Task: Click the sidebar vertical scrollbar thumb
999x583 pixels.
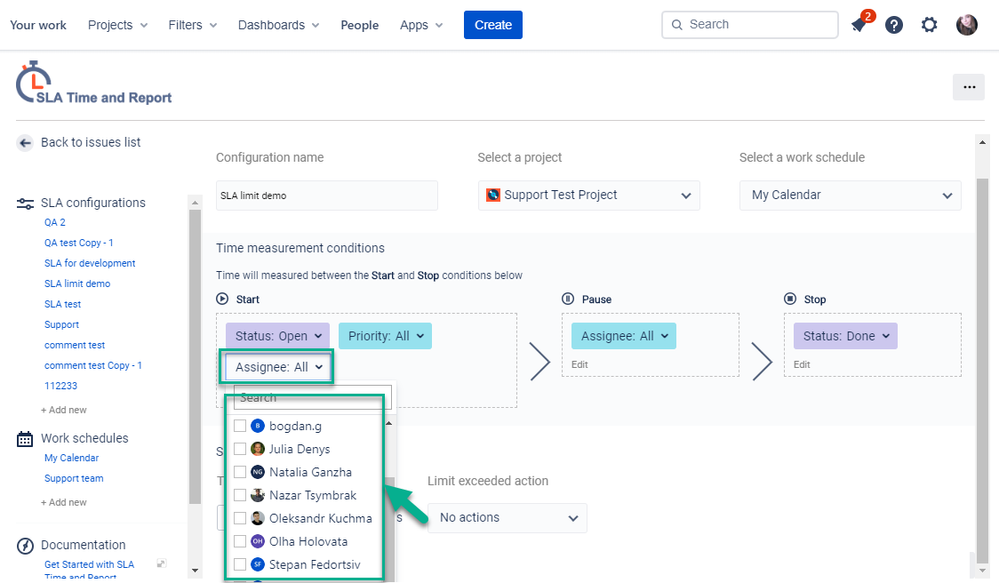Action: pos(195,357)
